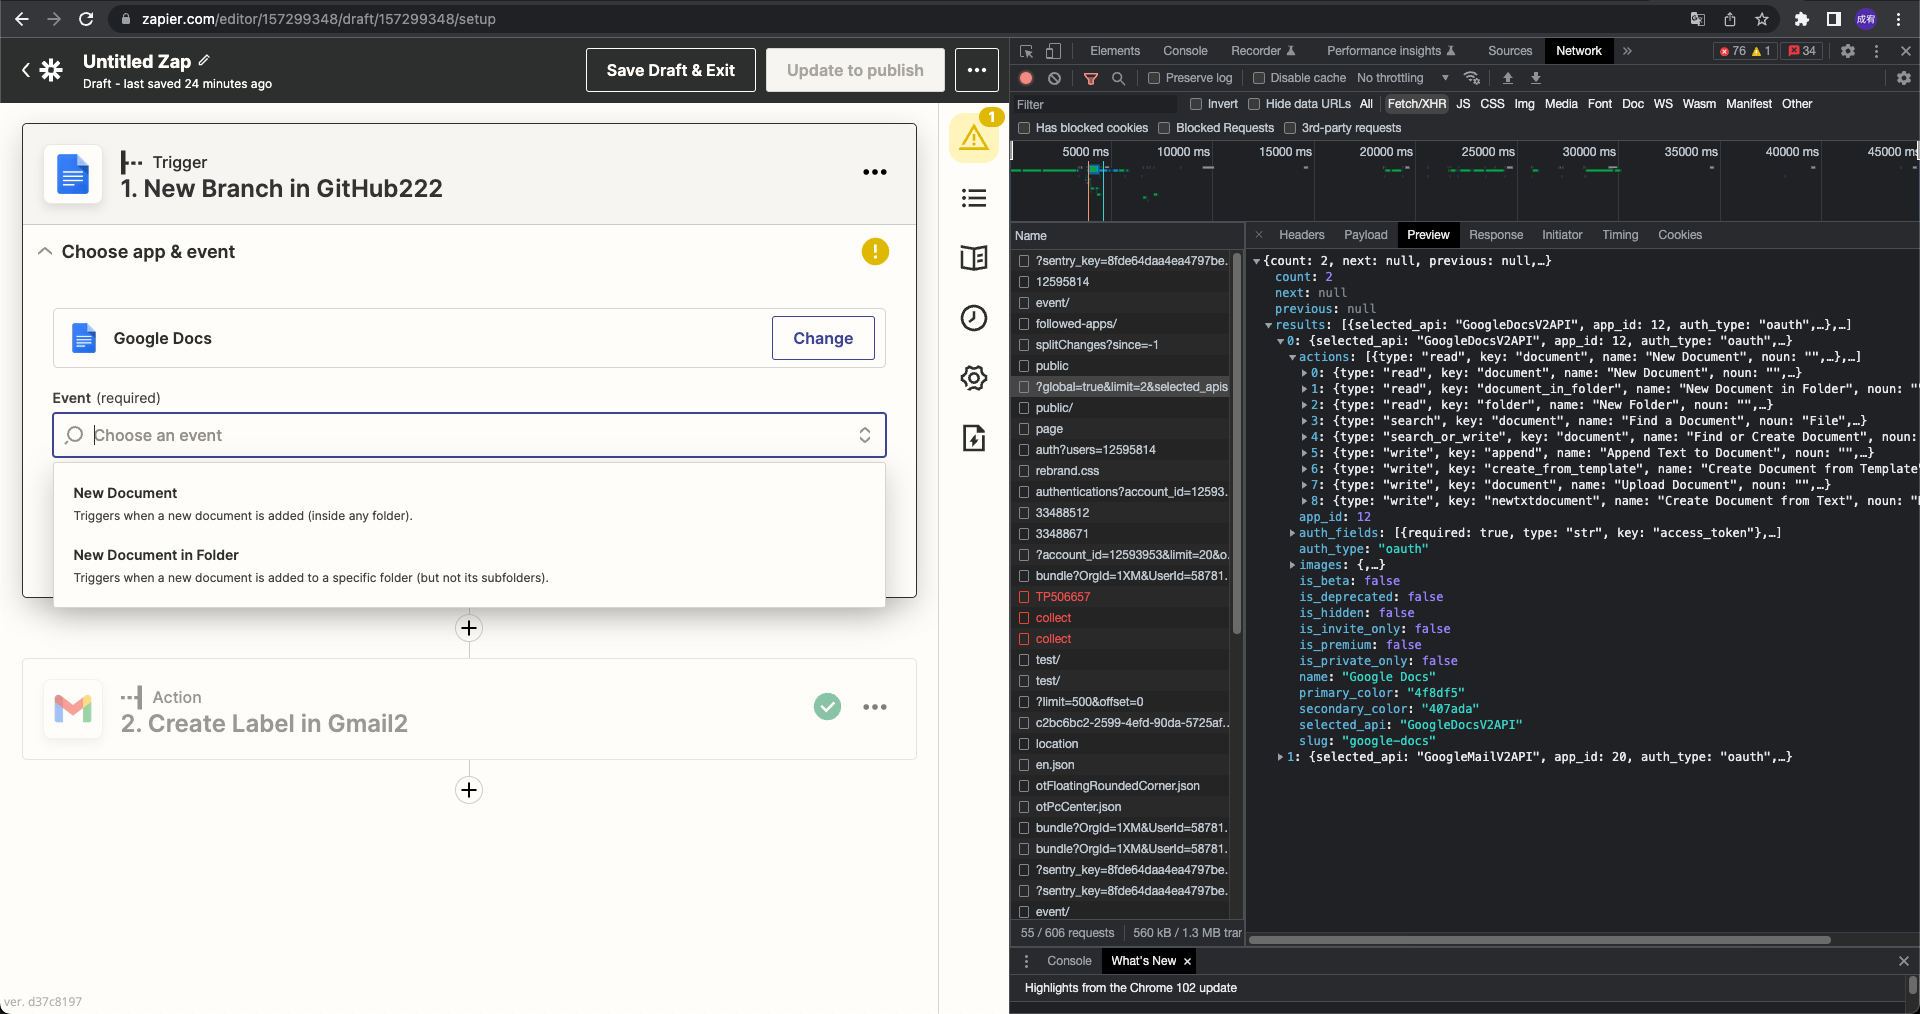1920x1014 pixels.
Task: Open the Console panel tab
Action: tap(1184, 51)
